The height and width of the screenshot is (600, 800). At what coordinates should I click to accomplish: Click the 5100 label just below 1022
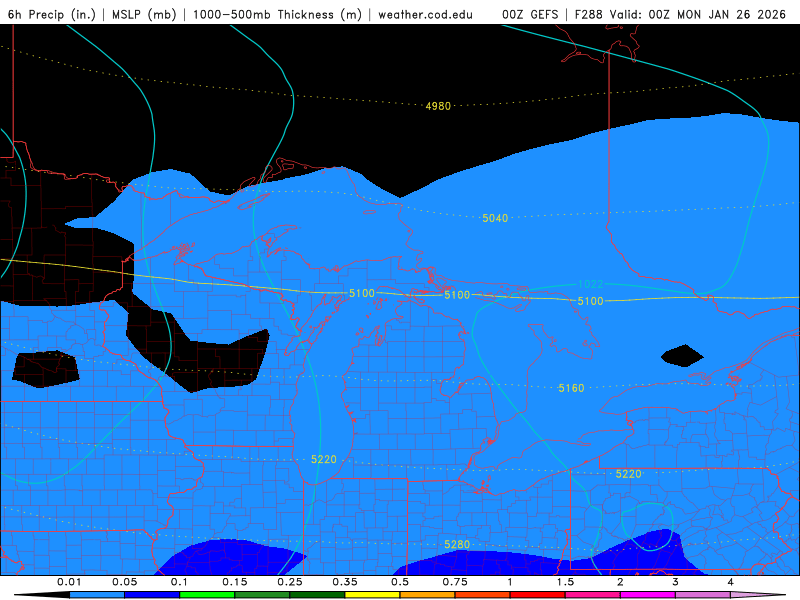click(590, 302)
